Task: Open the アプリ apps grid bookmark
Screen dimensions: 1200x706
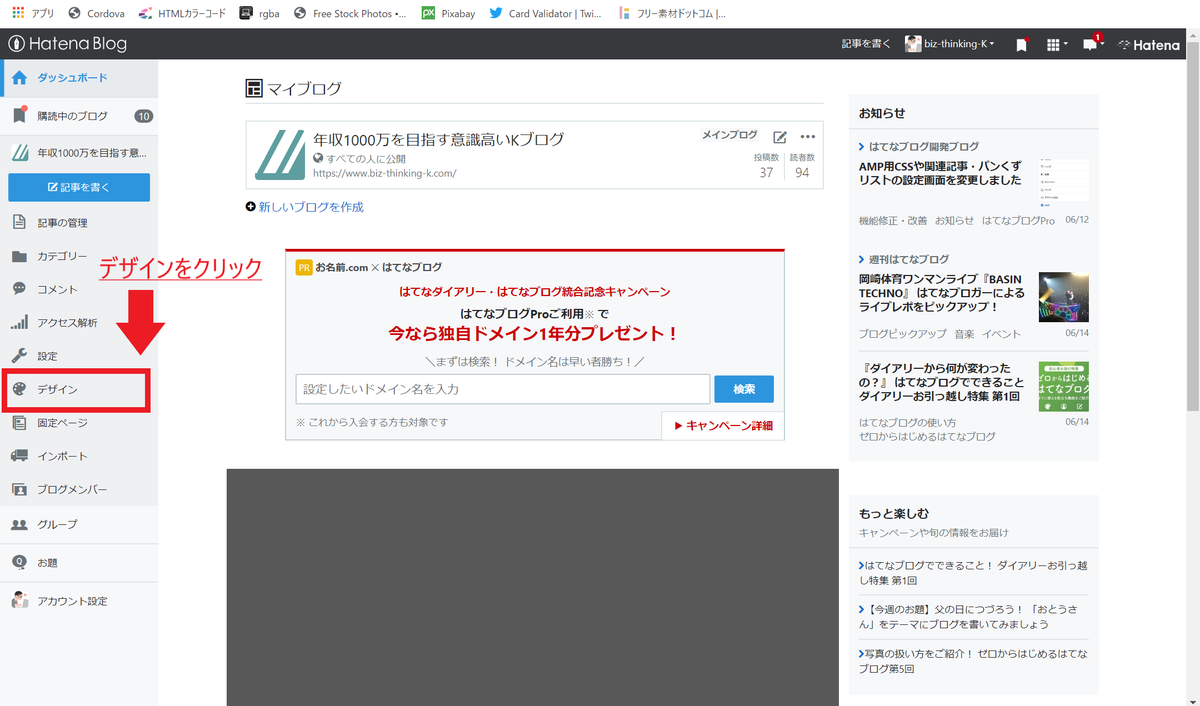Action: tap(33, 14)
